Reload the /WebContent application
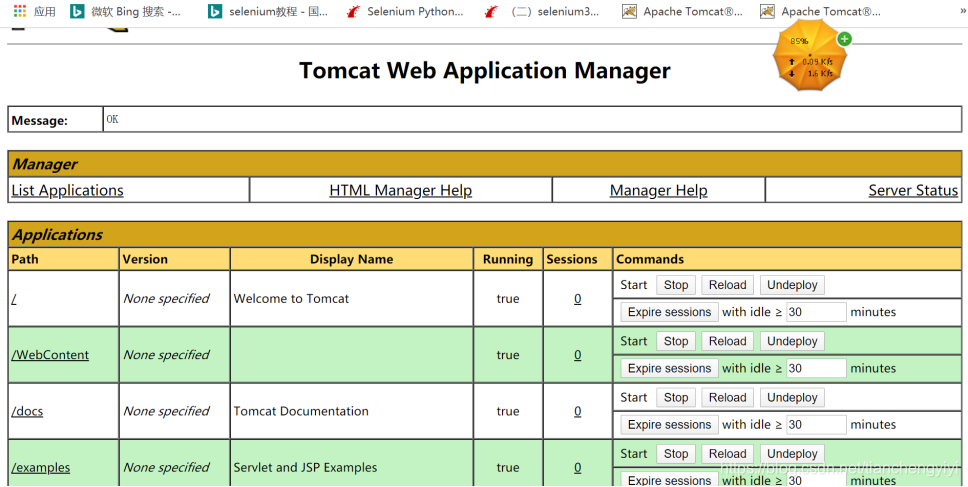The image size is (968, 487). coord(727,341)
